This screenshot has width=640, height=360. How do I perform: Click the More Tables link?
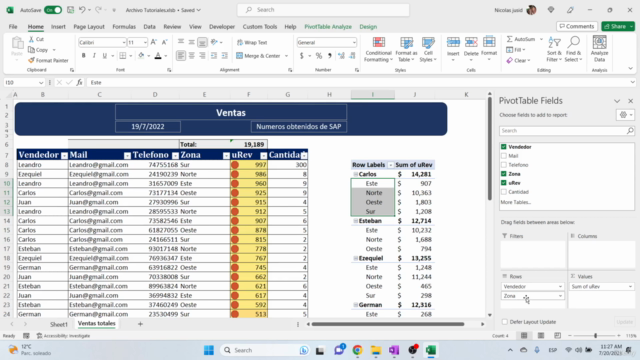(516, 202)
